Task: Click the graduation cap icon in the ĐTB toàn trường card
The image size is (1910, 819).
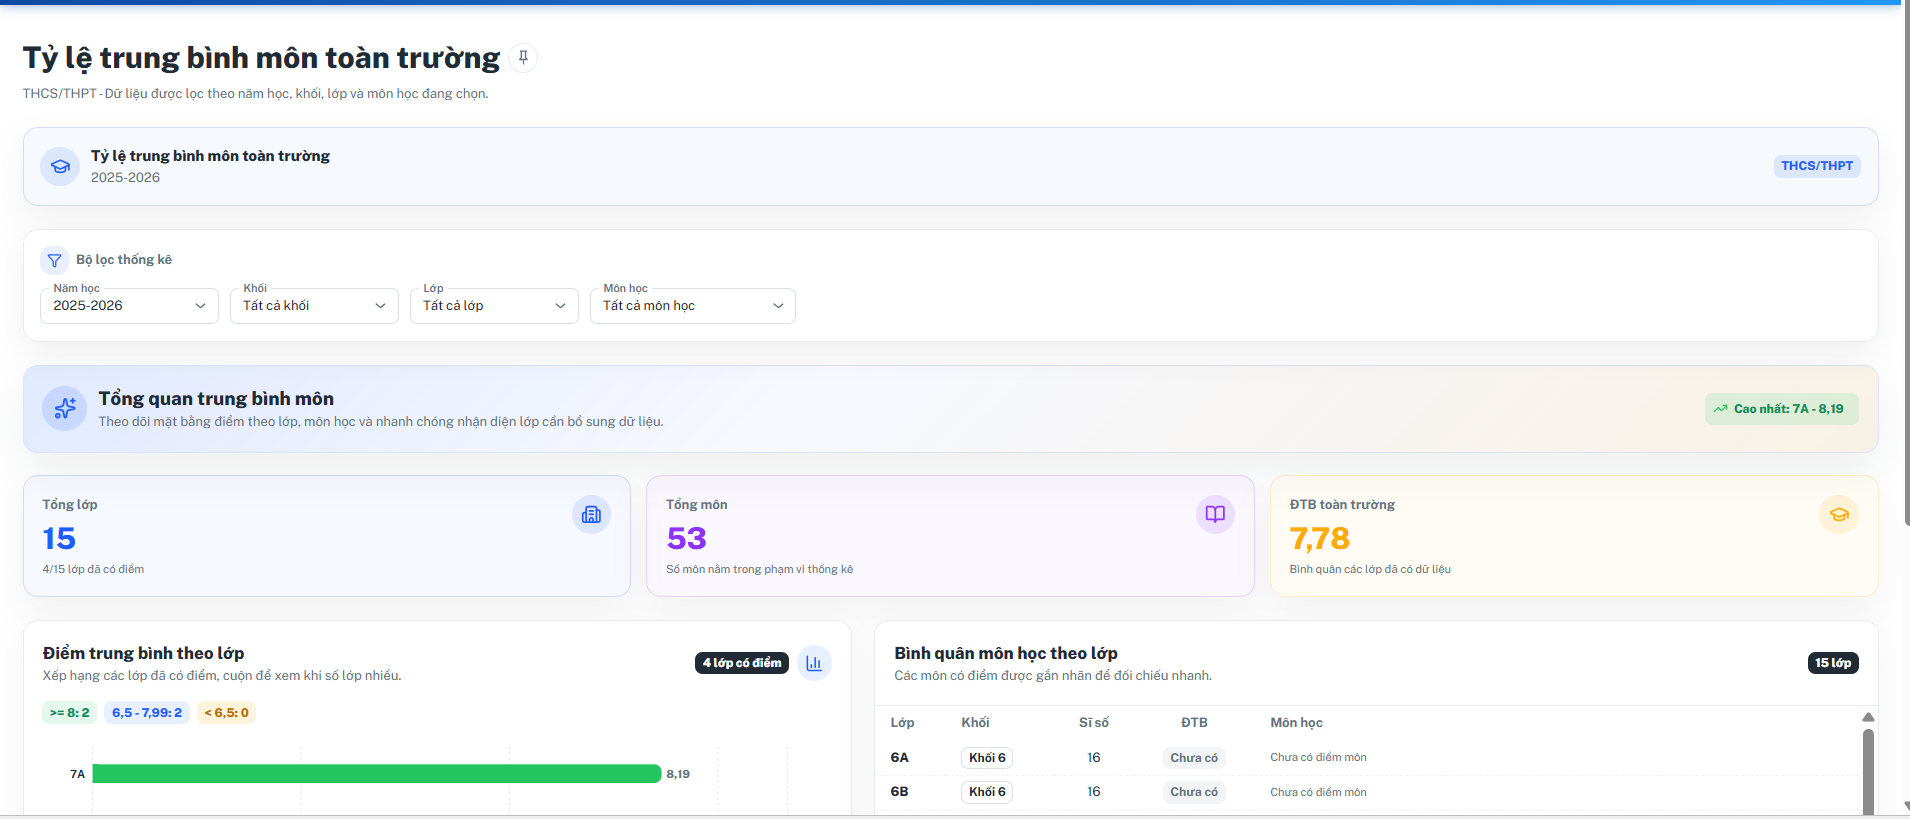Action: 1838,514
